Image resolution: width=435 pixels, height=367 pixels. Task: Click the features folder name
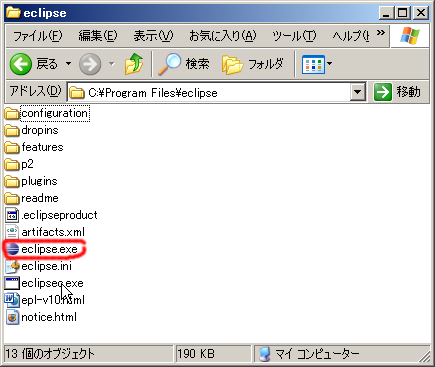click(x=42, y=147)
